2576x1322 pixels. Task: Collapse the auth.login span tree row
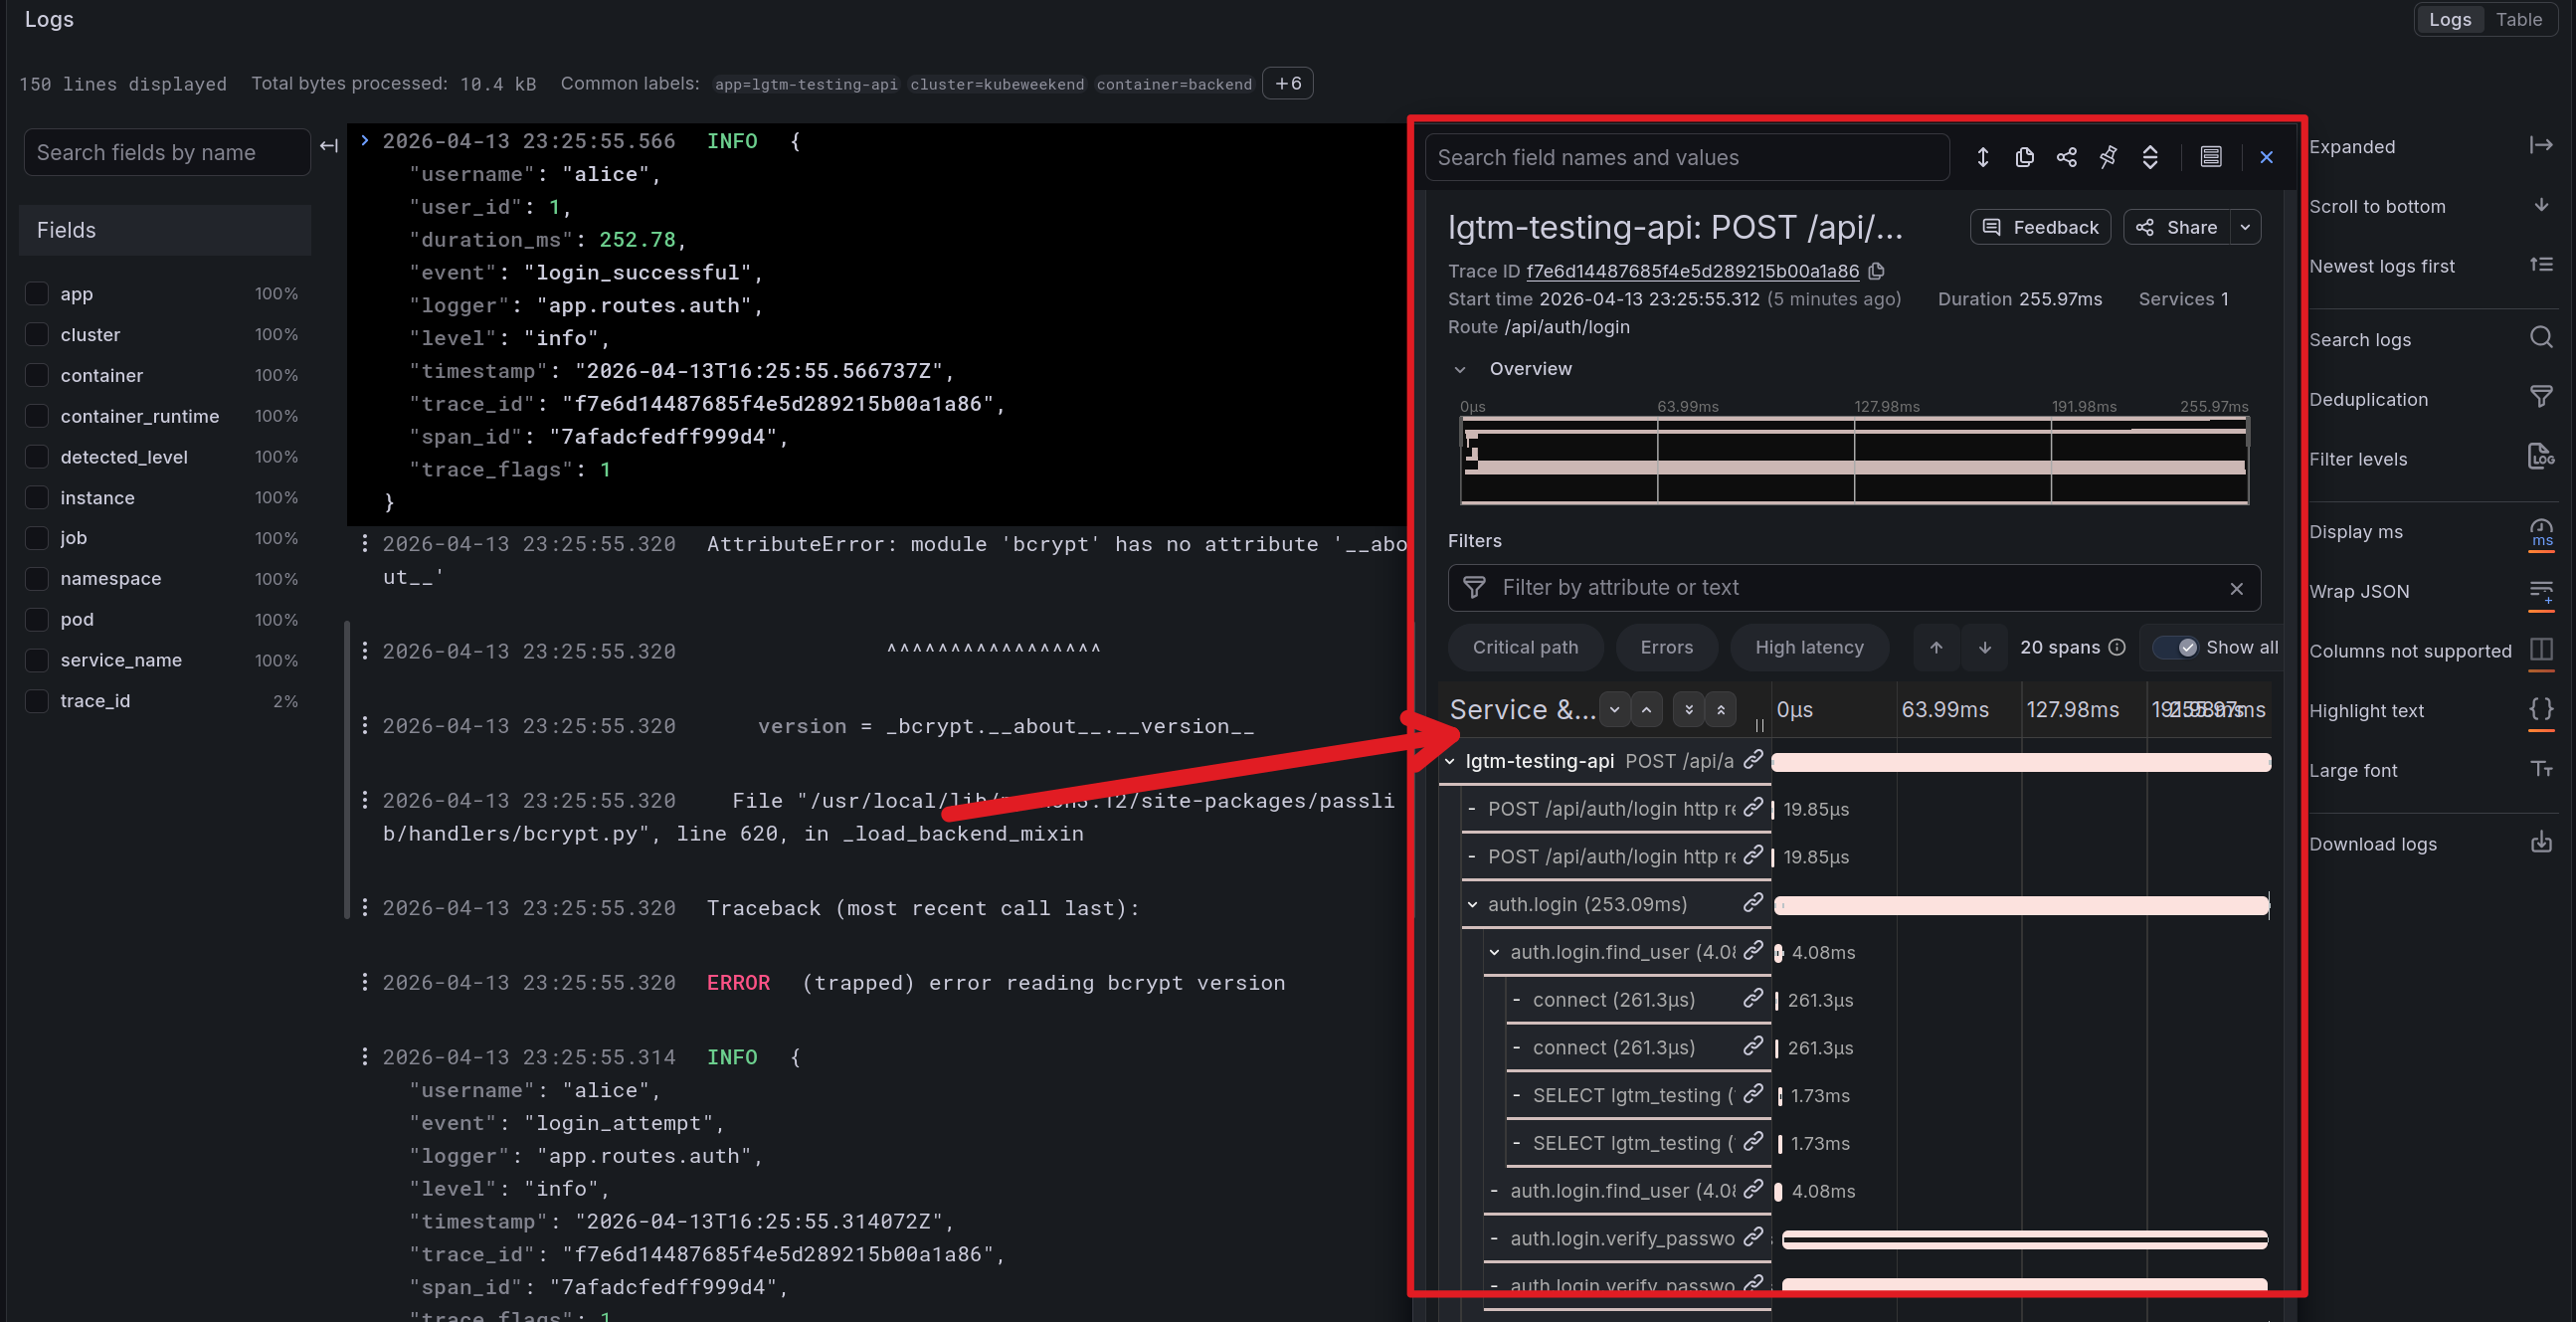[1472, 904]
